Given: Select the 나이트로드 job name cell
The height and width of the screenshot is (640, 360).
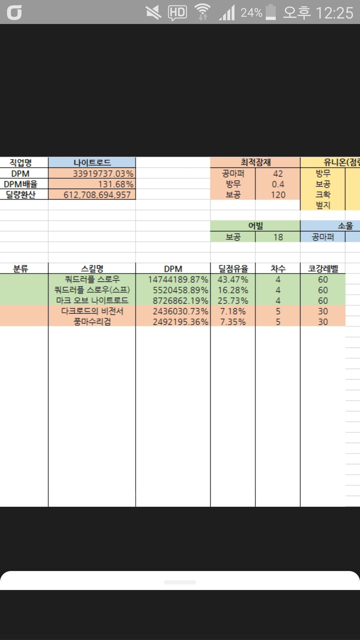Looking at the screenshot, I should point(92,162).
